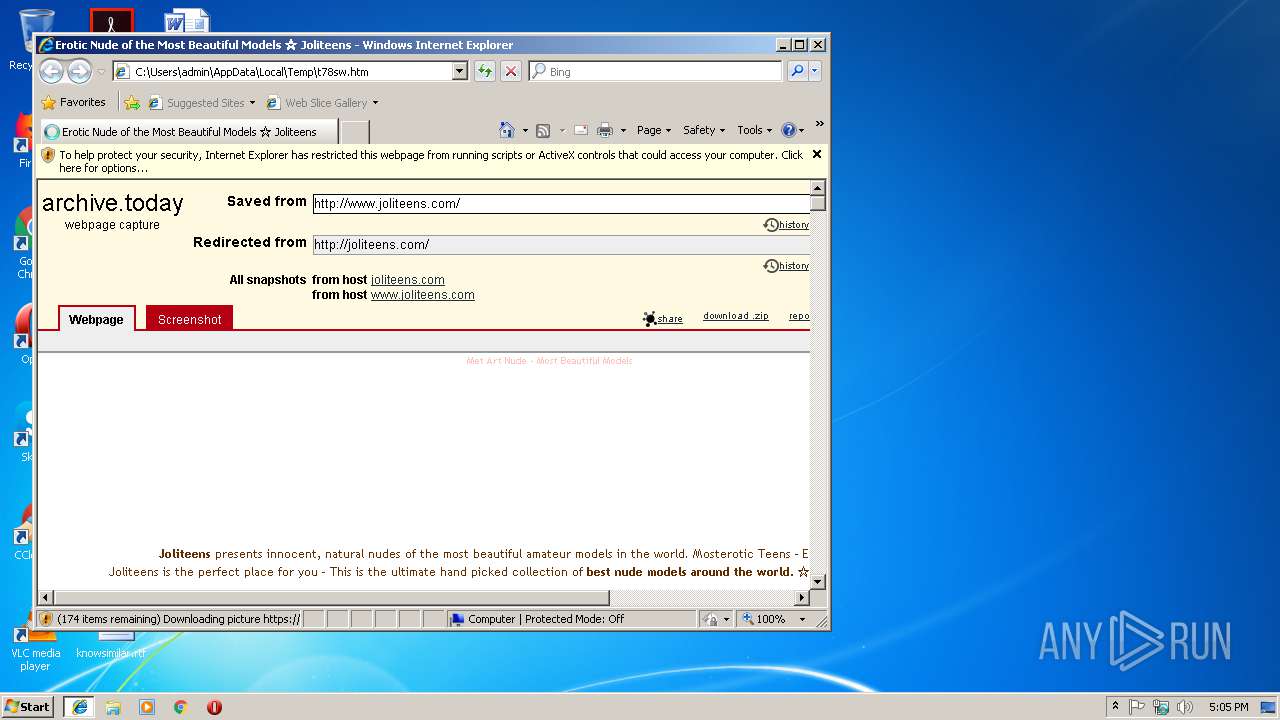Click the RSS feeds icon

(543, 130)
